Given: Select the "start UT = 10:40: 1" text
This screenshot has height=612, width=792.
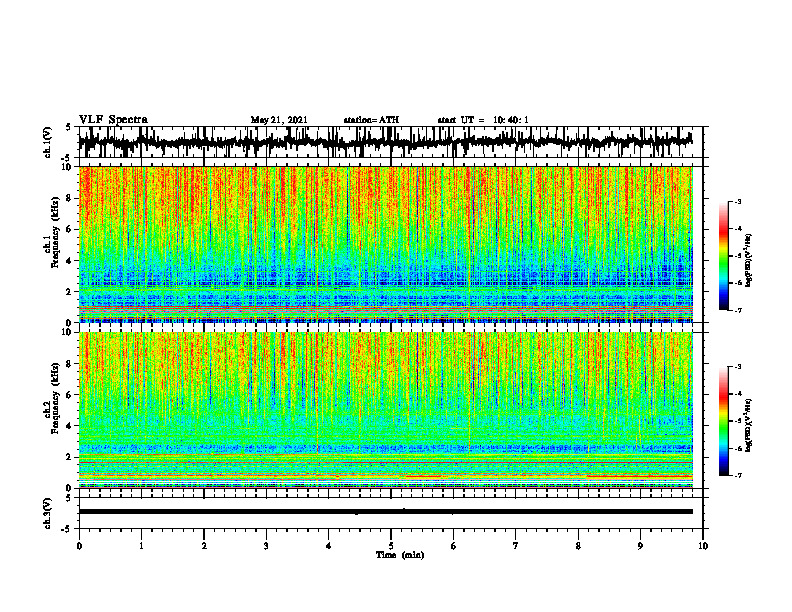Looking at the screenshot, I should (x=483, y=120).
